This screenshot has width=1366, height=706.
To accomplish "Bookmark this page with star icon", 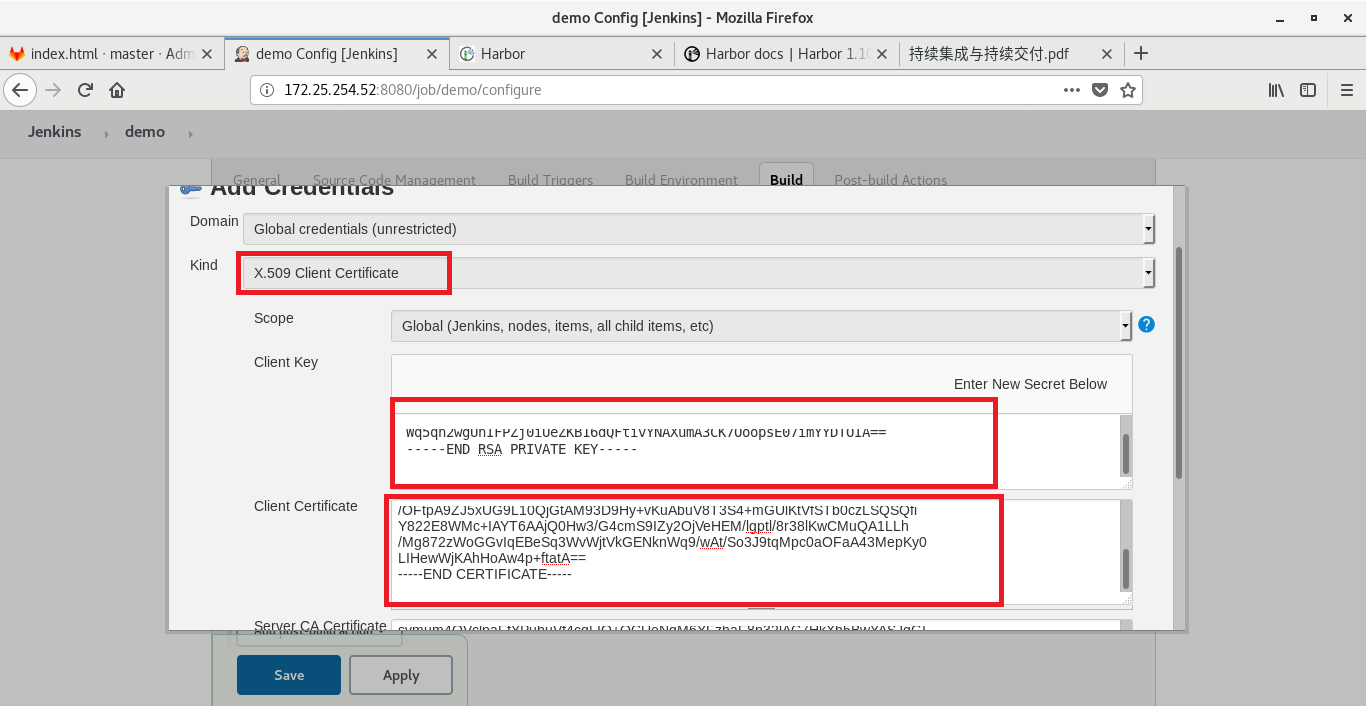I will [x=1128, y=90].
